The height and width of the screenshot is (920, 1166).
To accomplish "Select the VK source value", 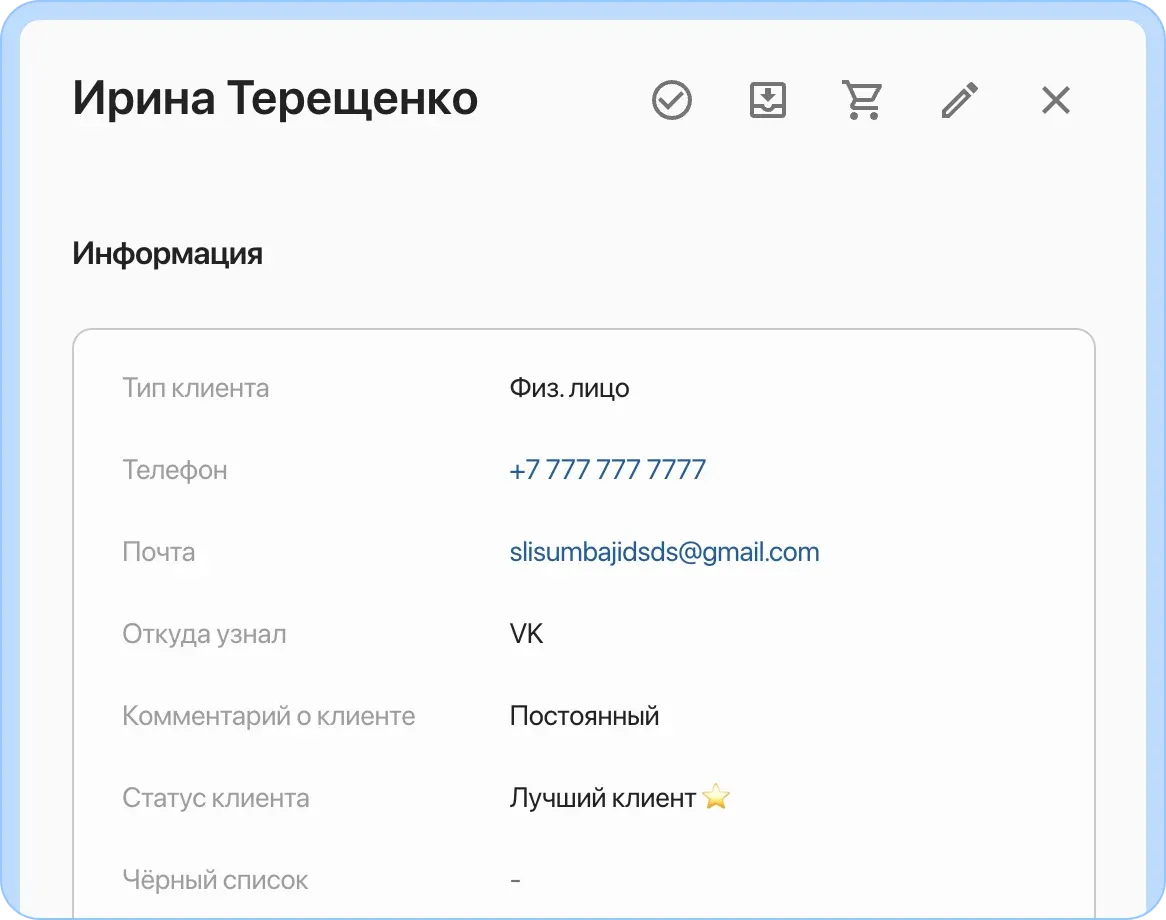I will point(526,633).
